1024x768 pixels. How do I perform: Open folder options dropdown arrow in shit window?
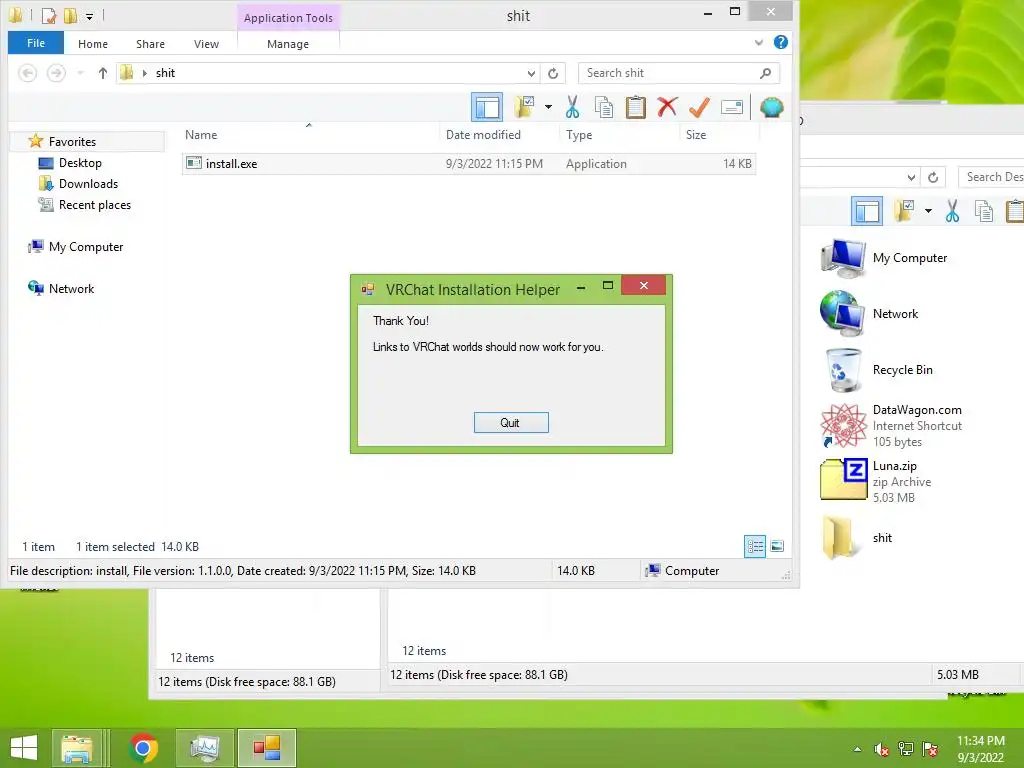548,107
